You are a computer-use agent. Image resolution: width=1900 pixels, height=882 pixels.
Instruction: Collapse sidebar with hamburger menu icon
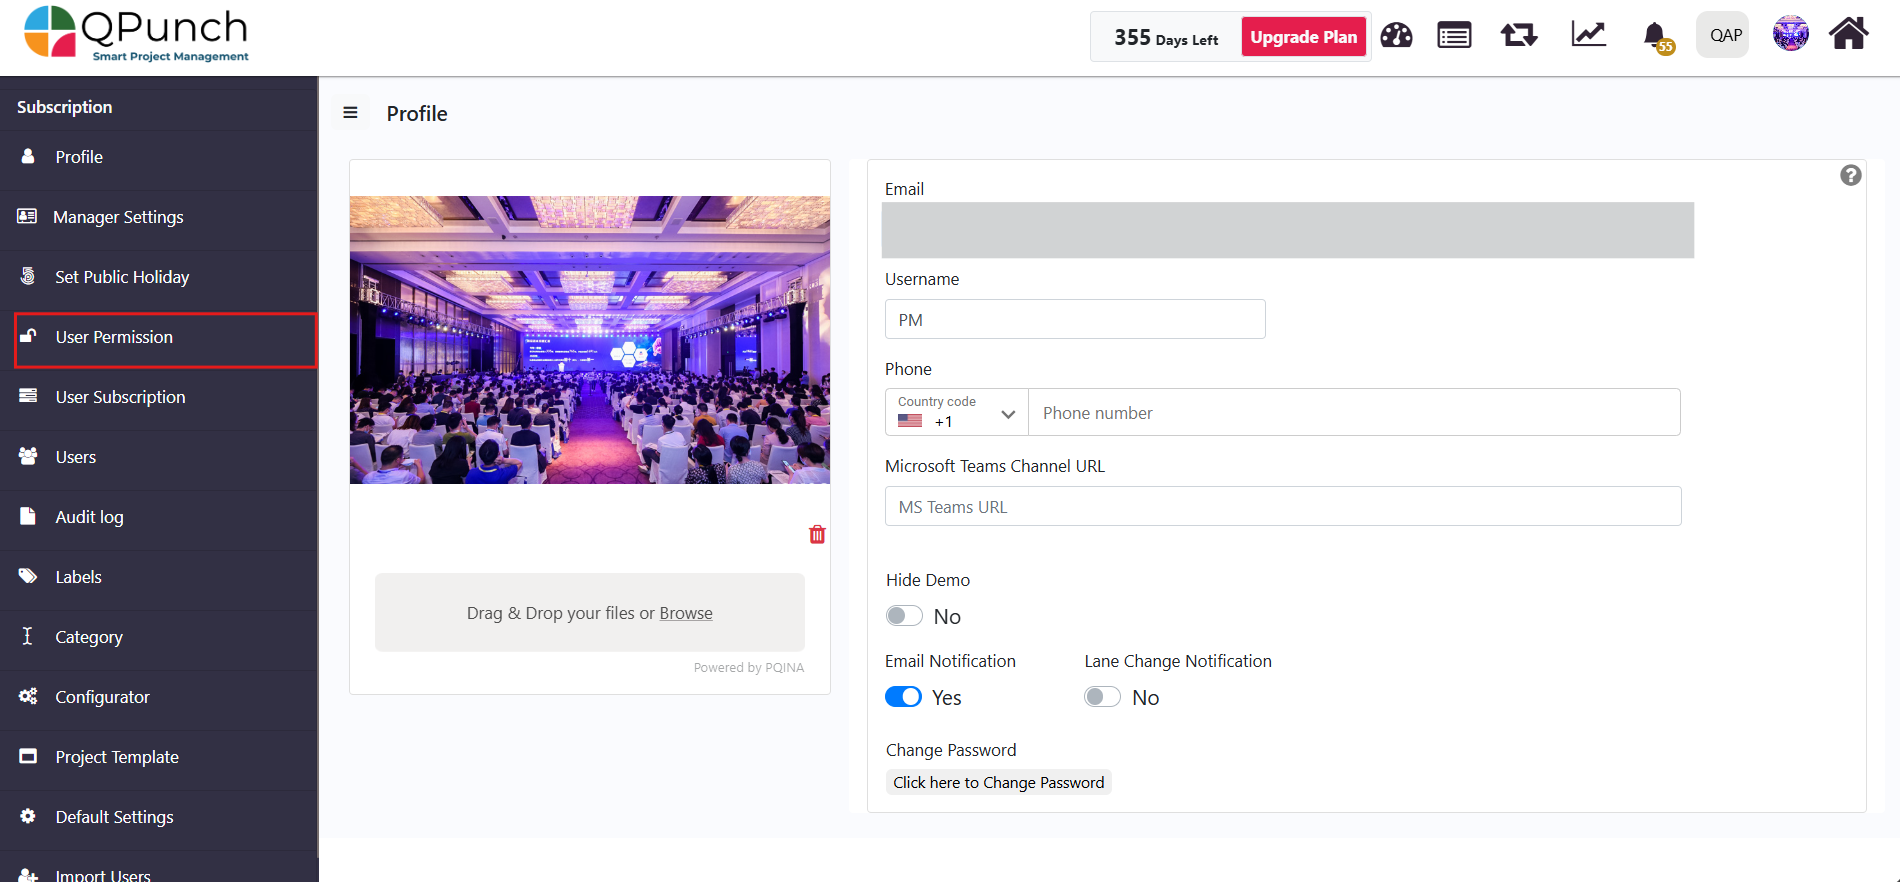coord(350,113)
